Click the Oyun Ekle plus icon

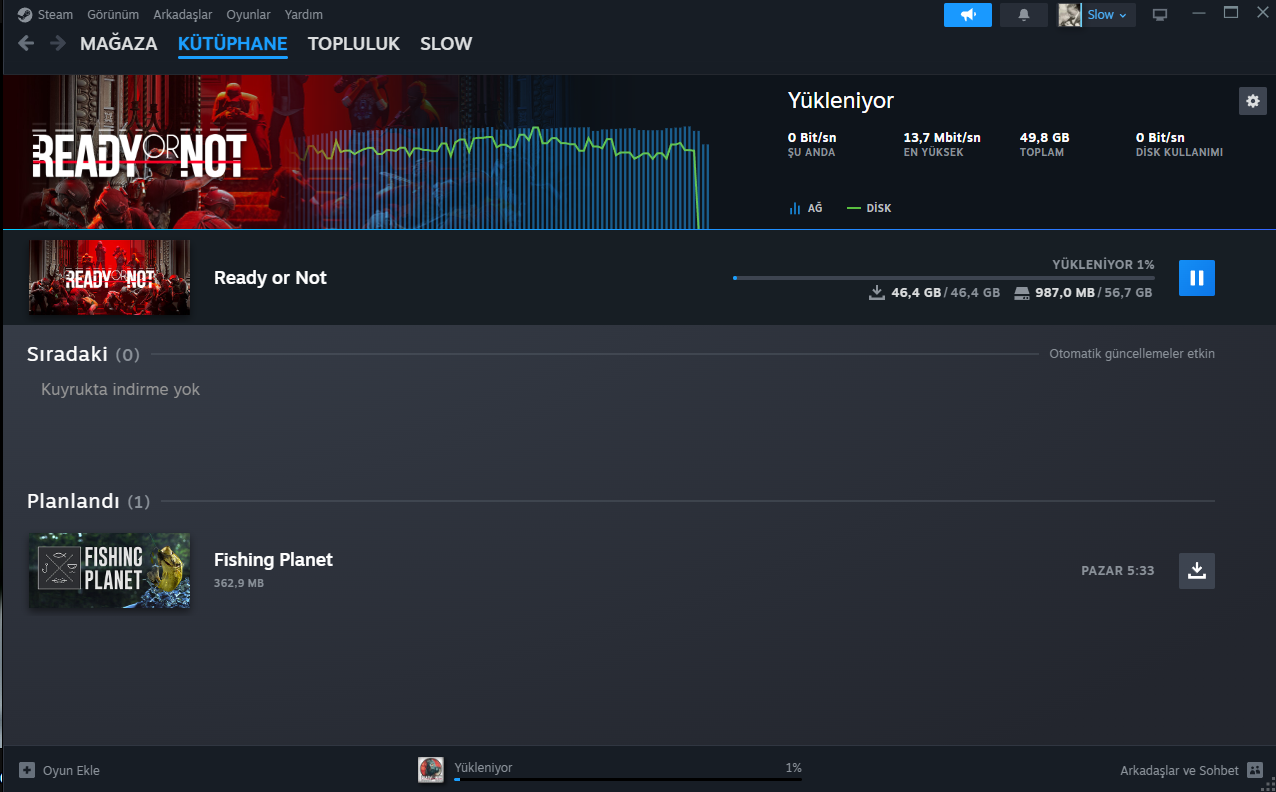pyautogui.click(x=27, y=770)
